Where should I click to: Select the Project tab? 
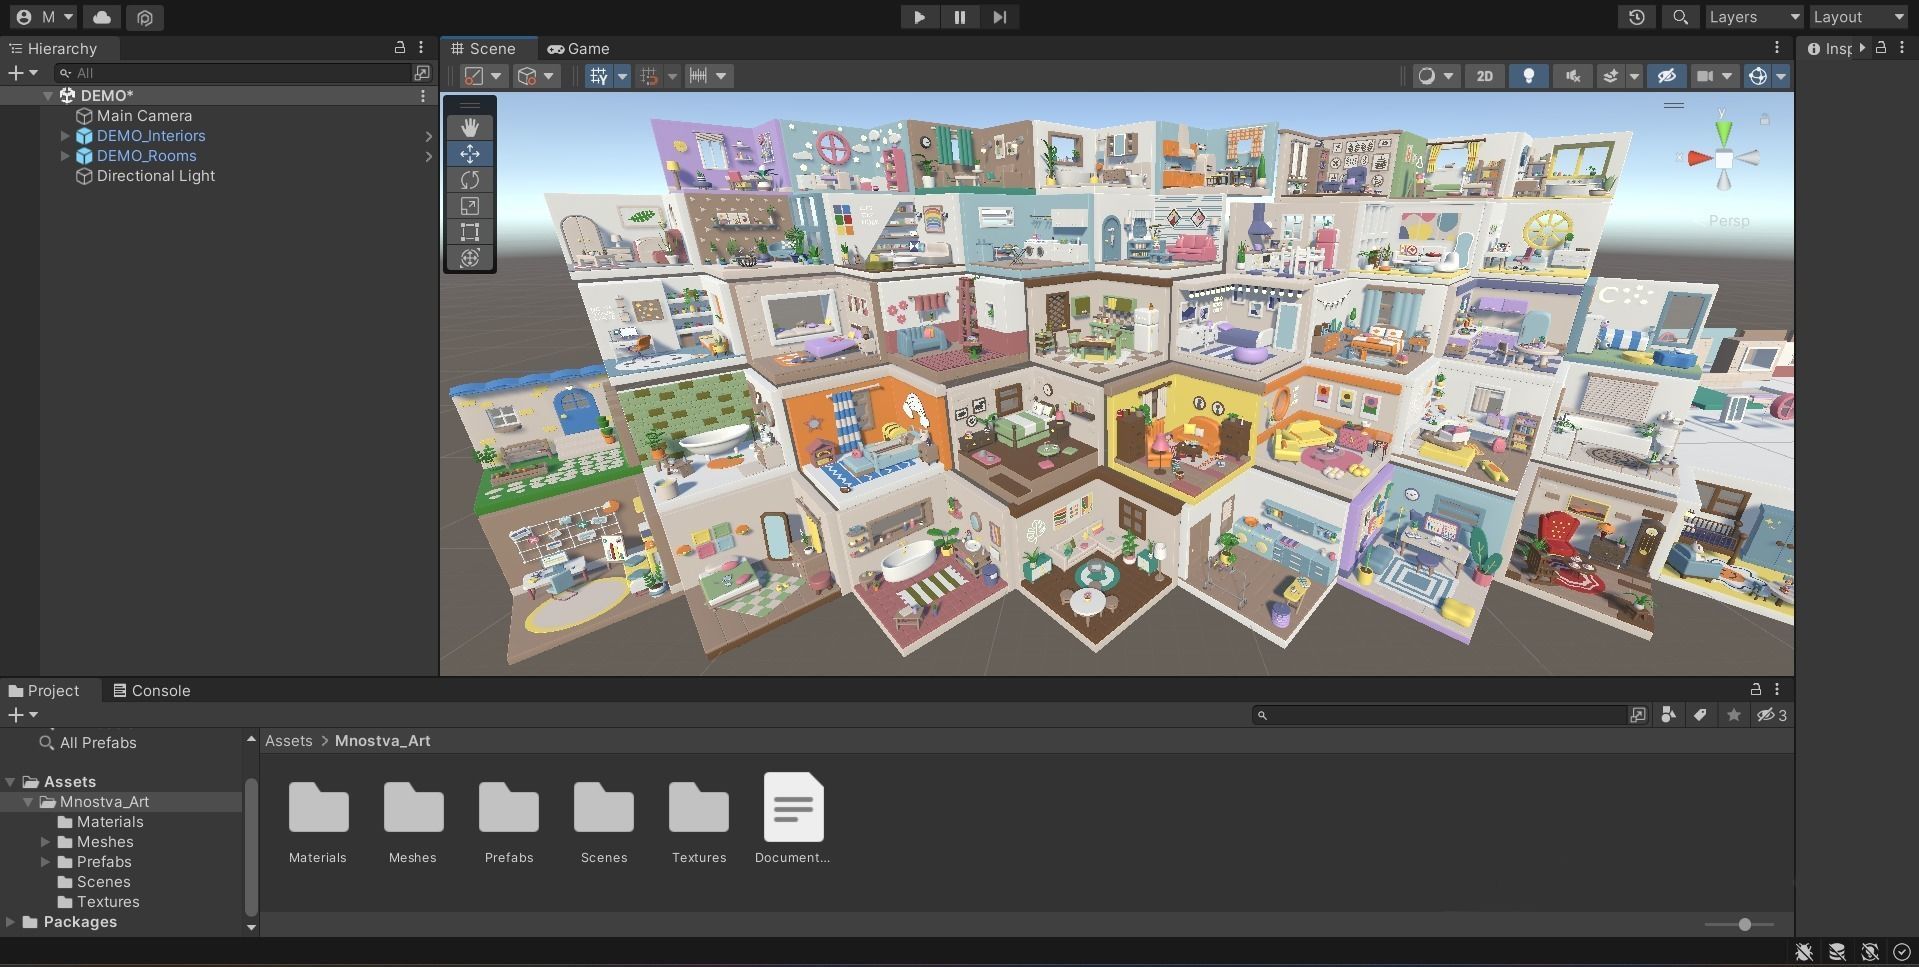point(44,691)
